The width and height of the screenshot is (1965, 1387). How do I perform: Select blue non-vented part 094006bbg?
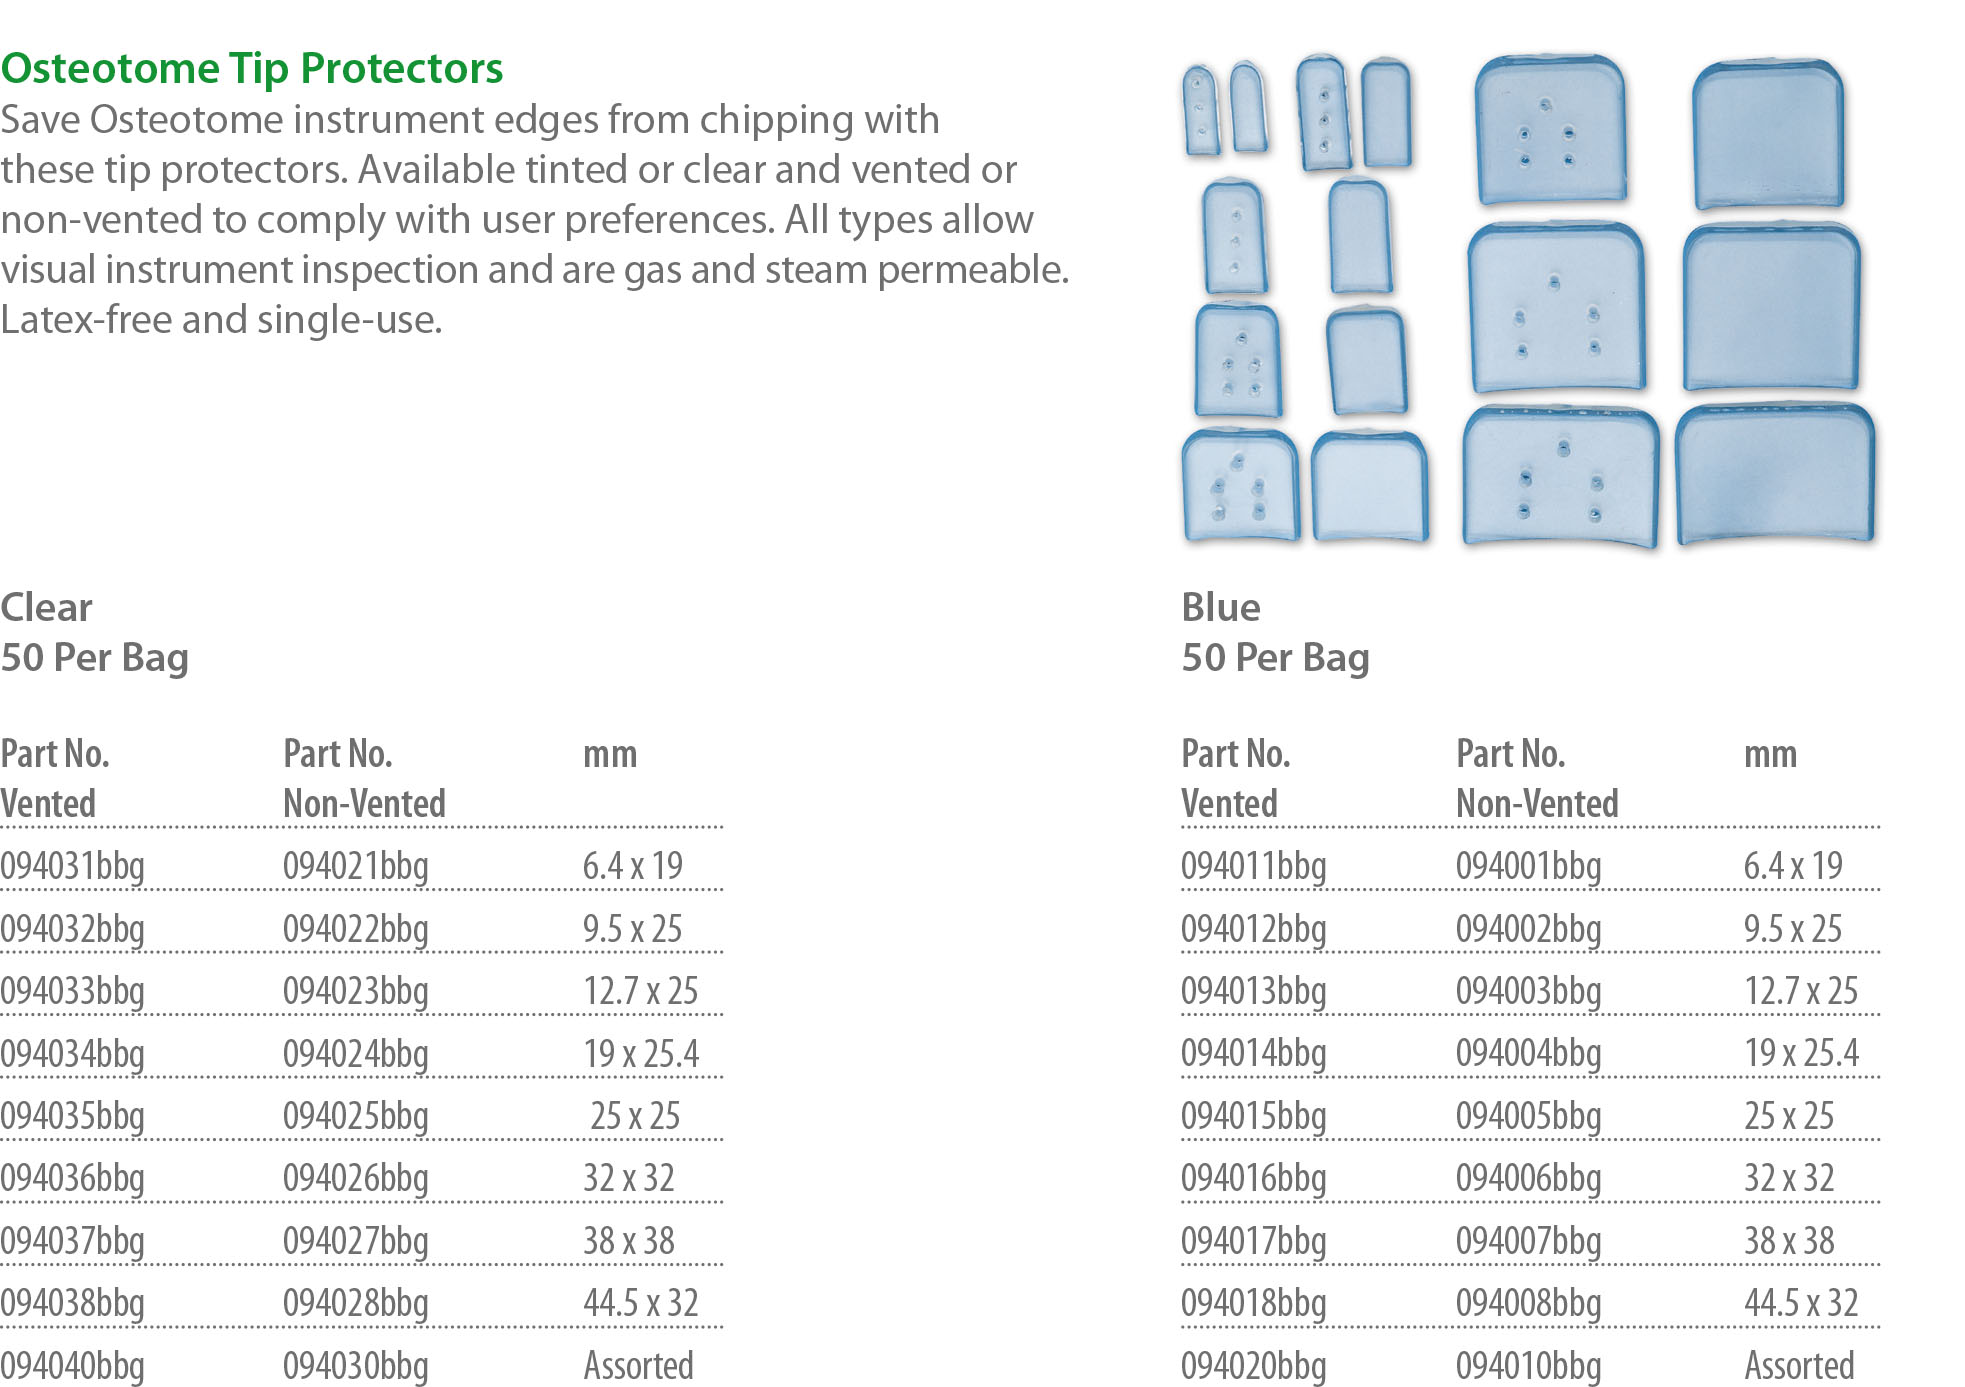[x=1528, y=1178]
